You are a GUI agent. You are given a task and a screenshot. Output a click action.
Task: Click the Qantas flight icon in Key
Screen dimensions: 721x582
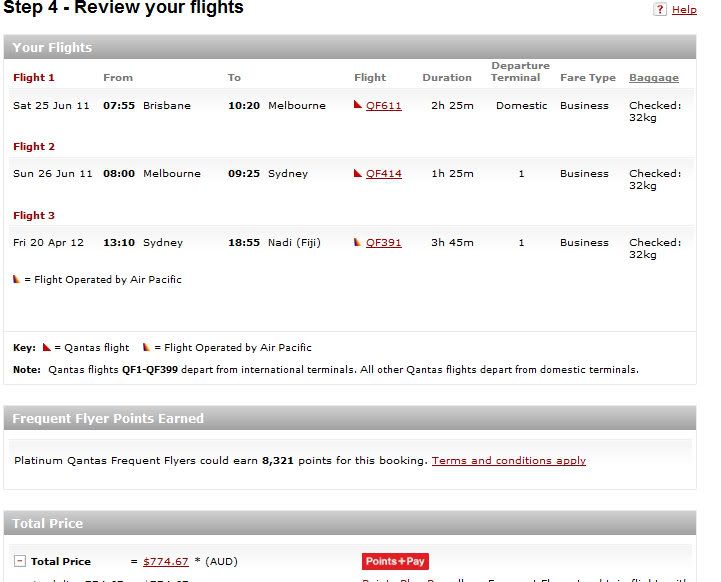click(x=46, y=347)
